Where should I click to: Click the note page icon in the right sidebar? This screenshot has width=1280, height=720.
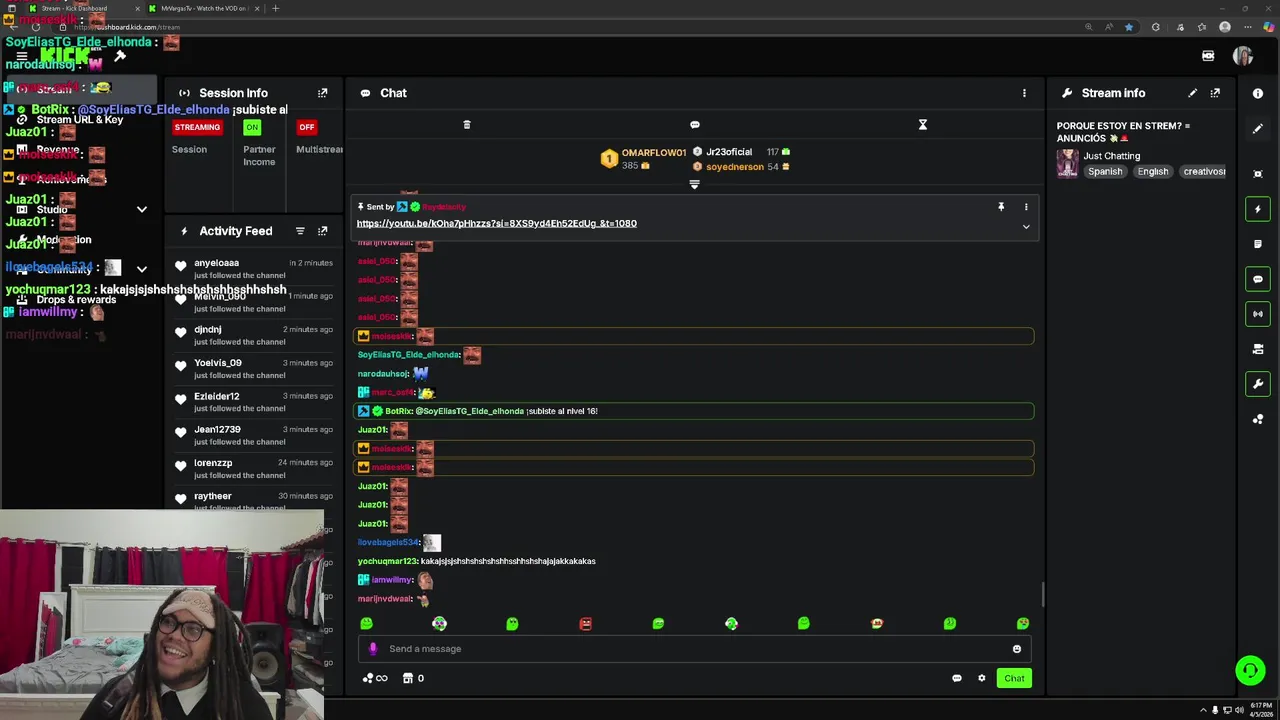pyautogui.click(x=1258, y=244)
